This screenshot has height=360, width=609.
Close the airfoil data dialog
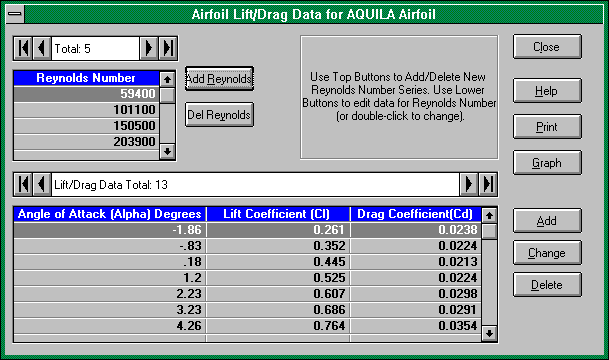[x=547, y=47]
